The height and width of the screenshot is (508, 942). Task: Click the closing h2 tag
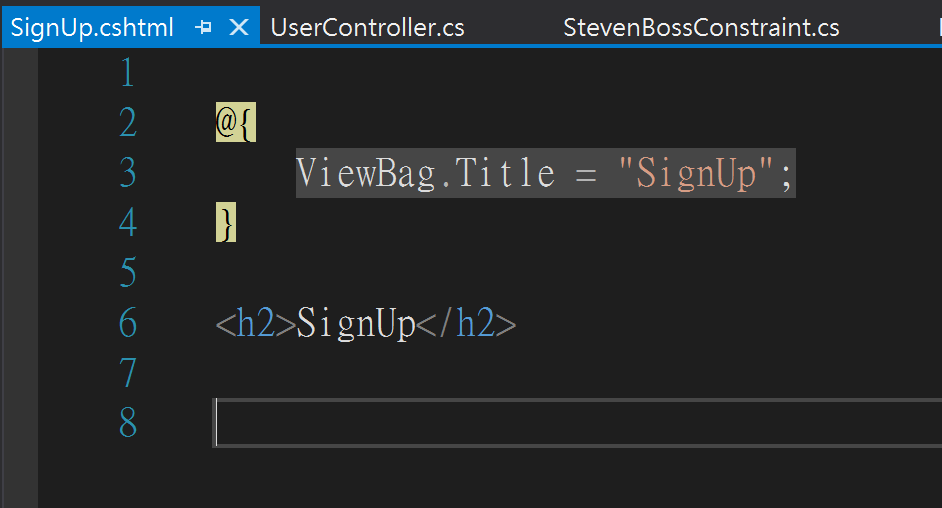pyautogui.click(x=466, y=324)
